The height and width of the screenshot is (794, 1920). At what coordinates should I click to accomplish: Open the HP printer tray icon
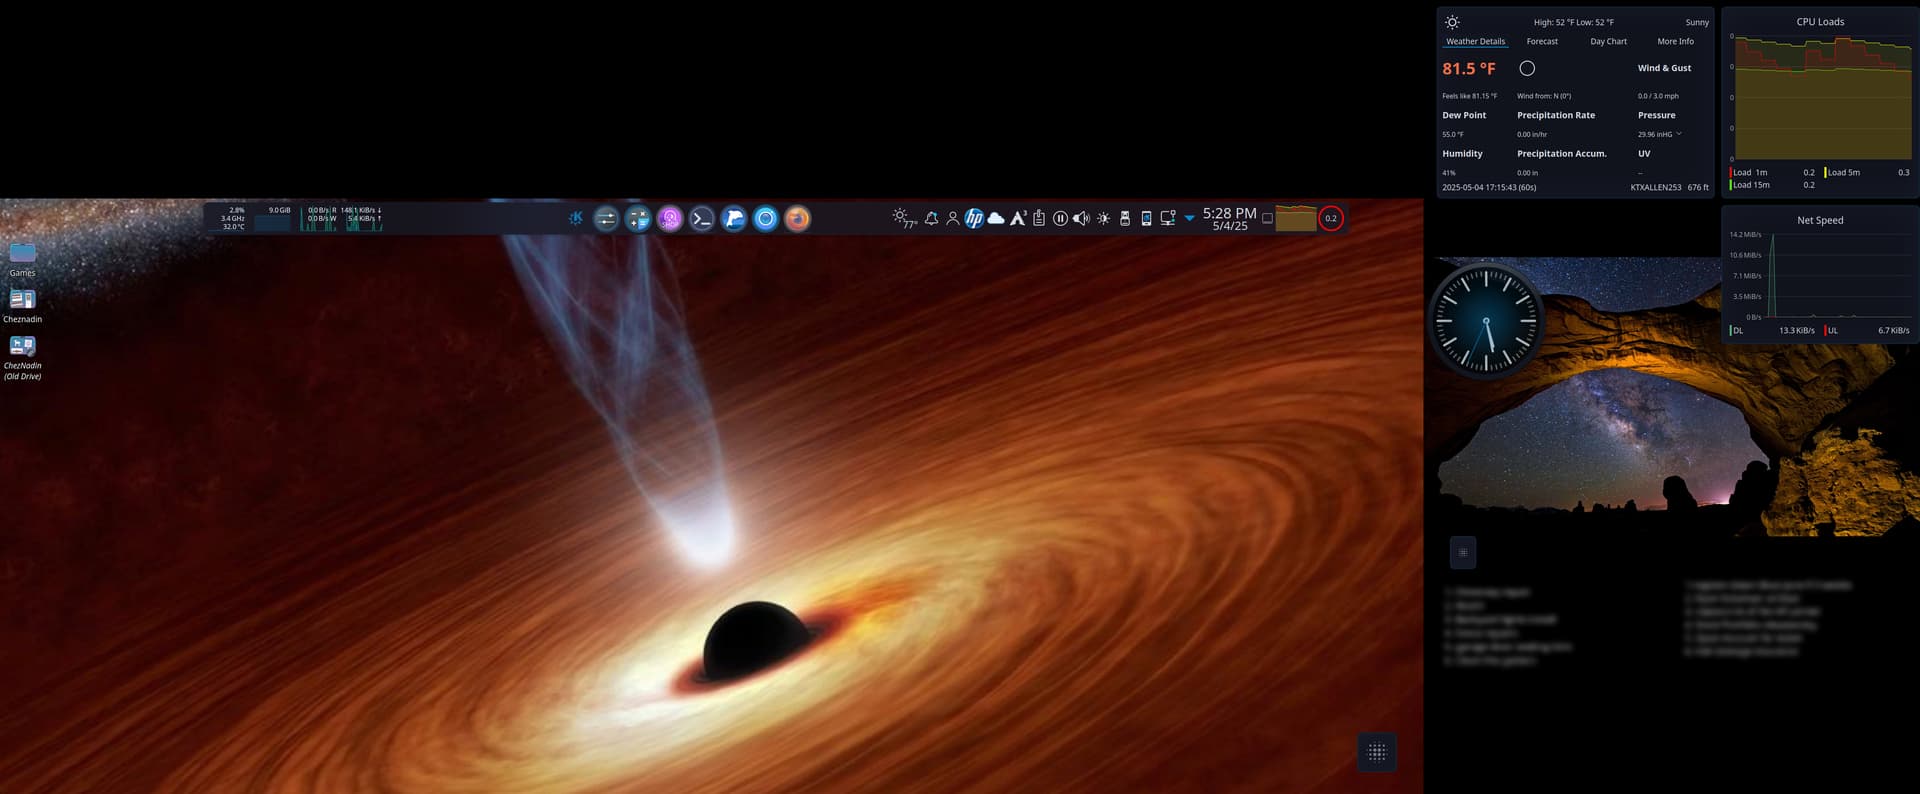tap(974, 218)
